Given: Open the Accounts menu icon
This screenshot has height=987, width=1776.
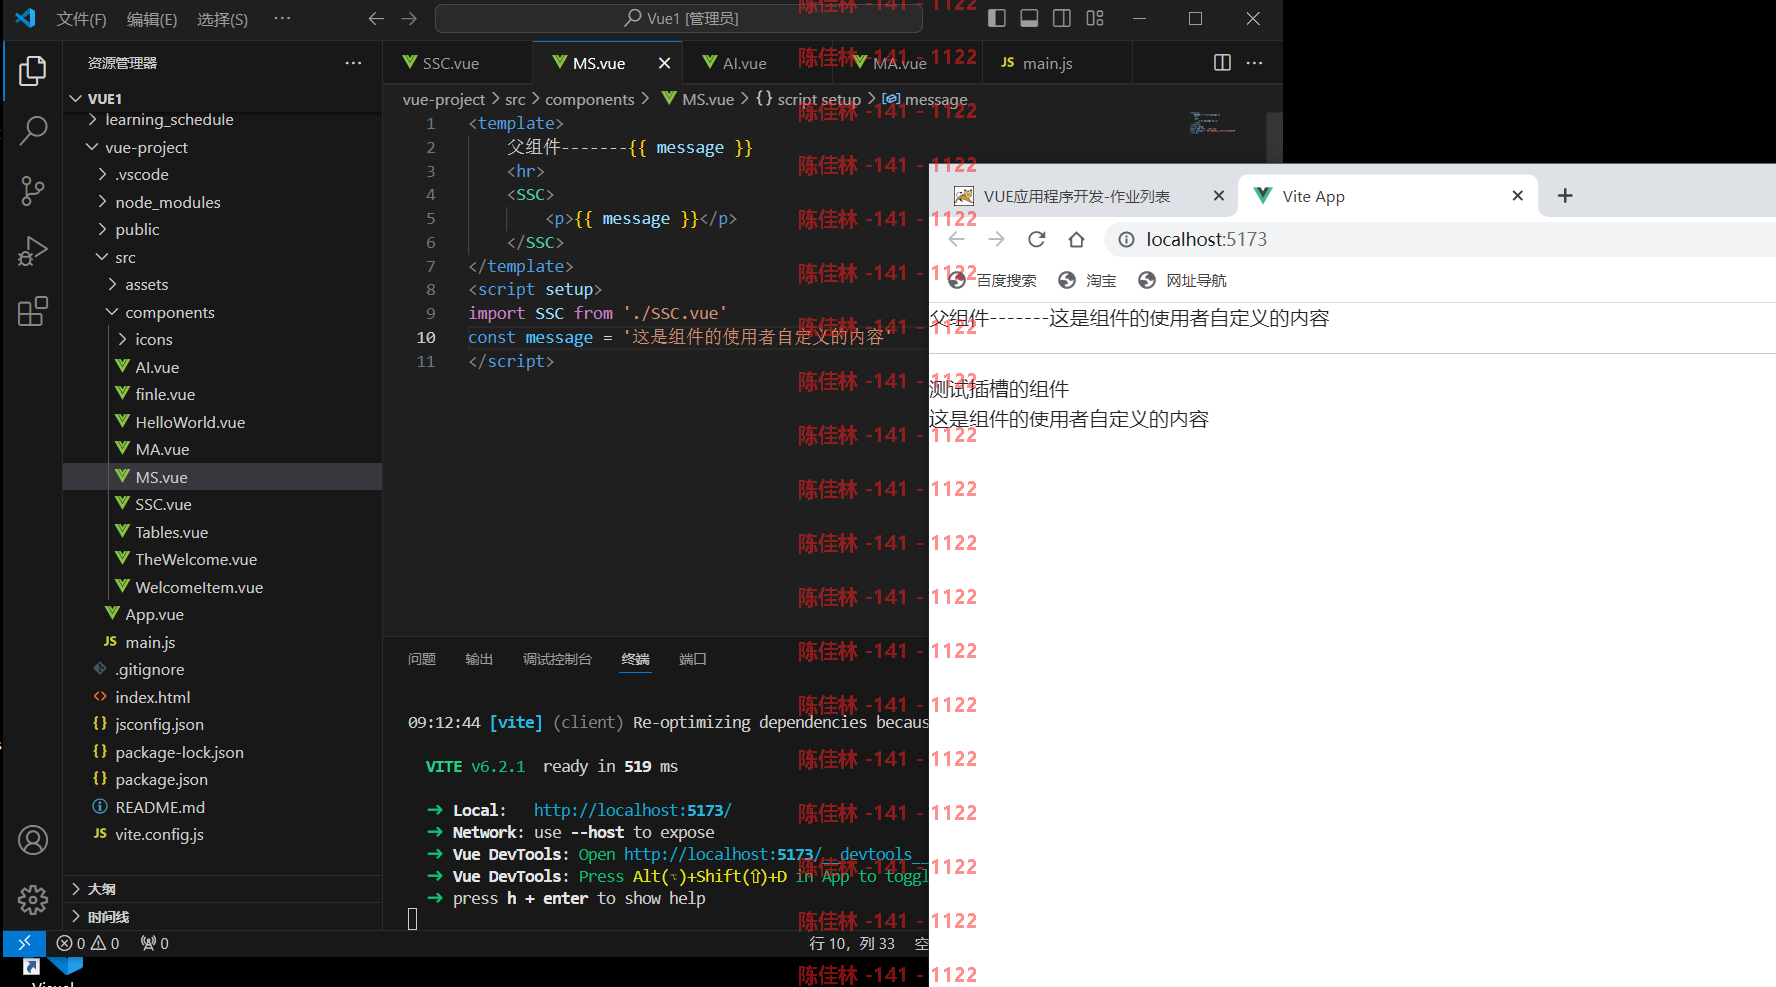Looking at the screenshot, I should click(33, 840).
